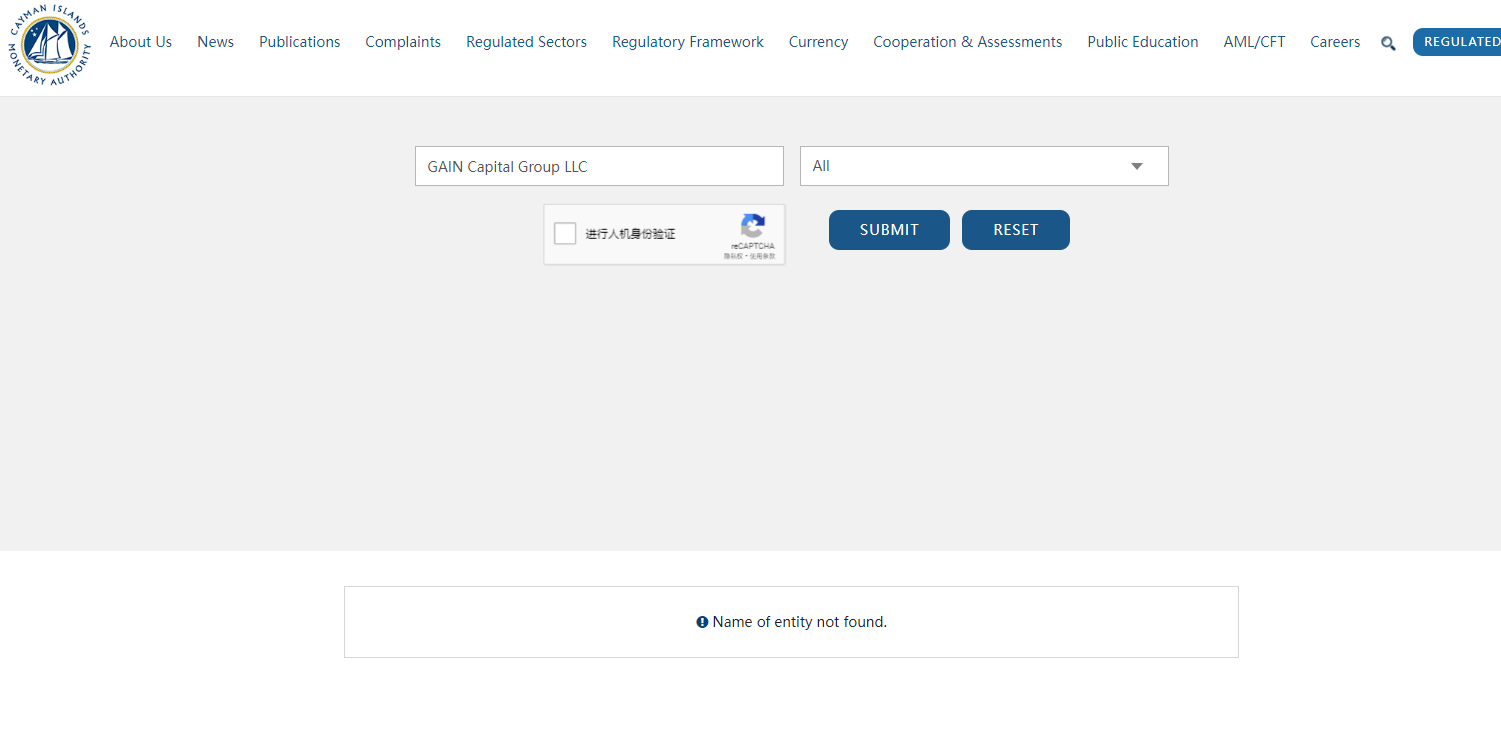
Task: Open the Publications menu
Action: click(x=300, y=42)
